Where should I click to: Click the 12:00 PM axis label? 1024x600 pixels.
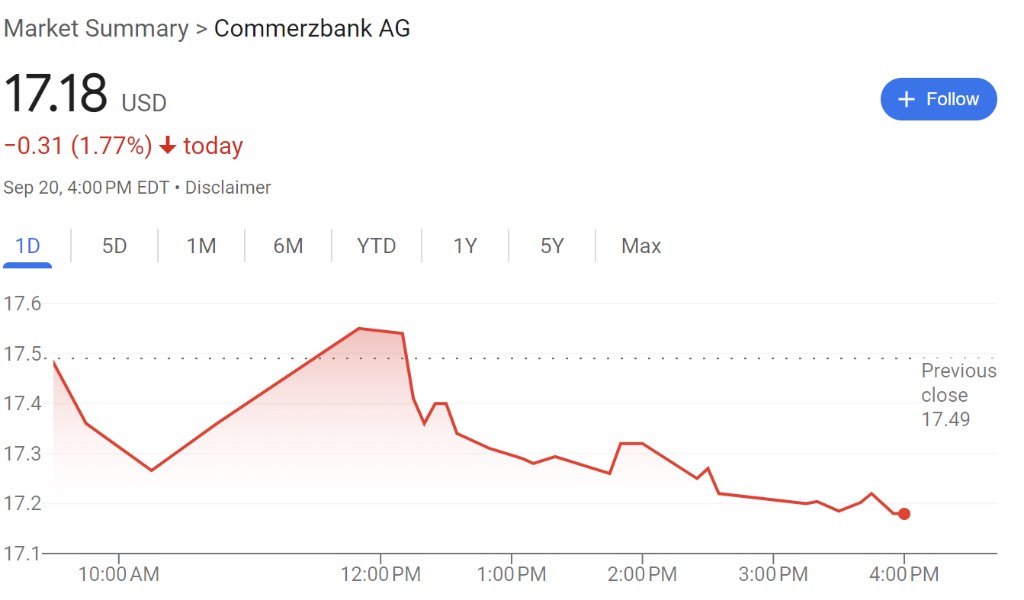click(380, 574)
